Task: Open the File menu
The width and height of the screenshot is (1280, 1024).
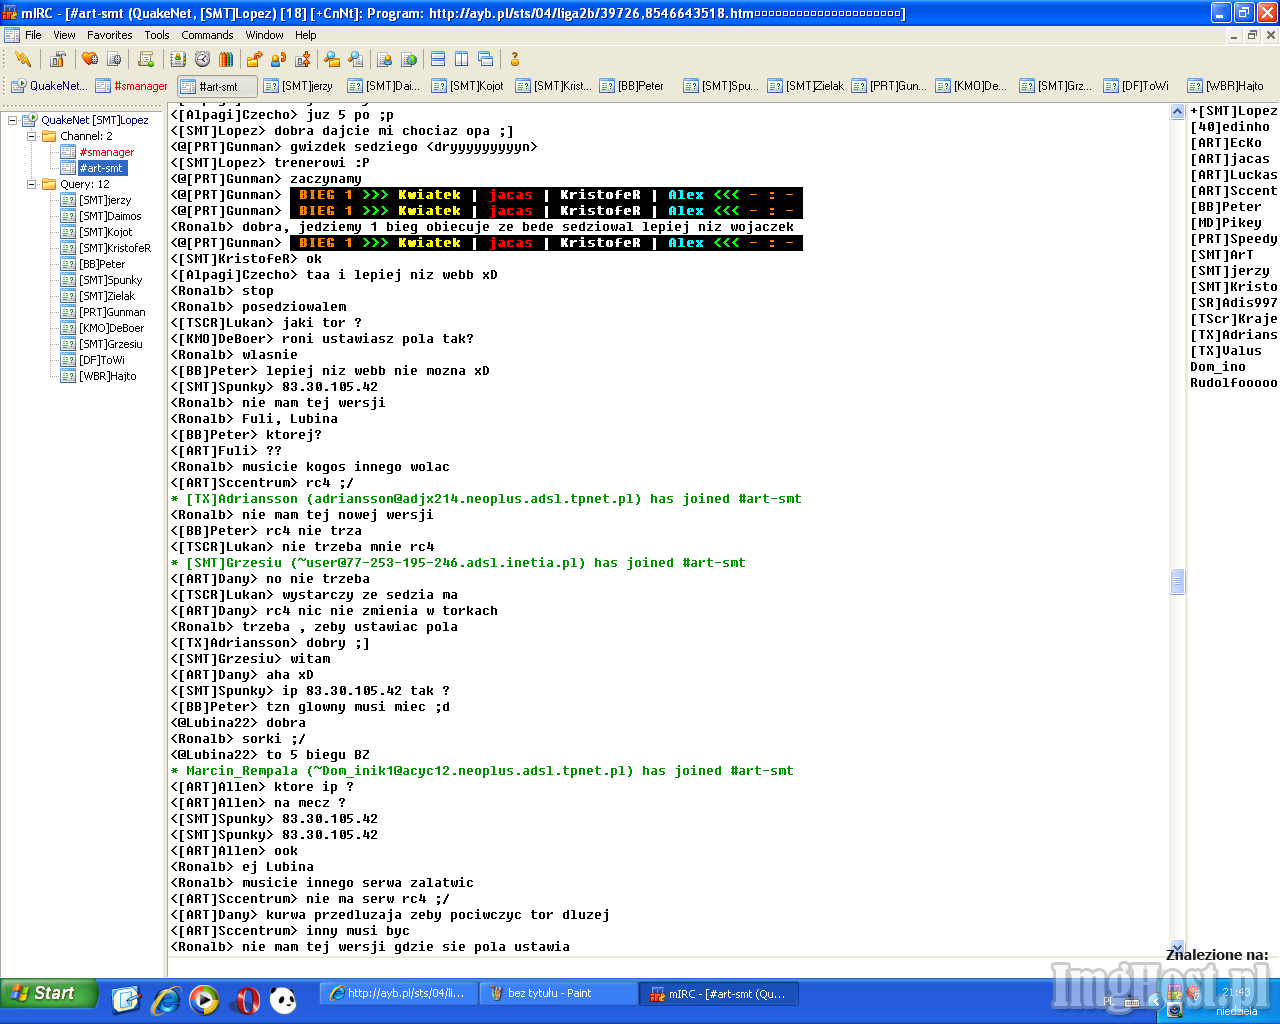Action: coord(33,35)
